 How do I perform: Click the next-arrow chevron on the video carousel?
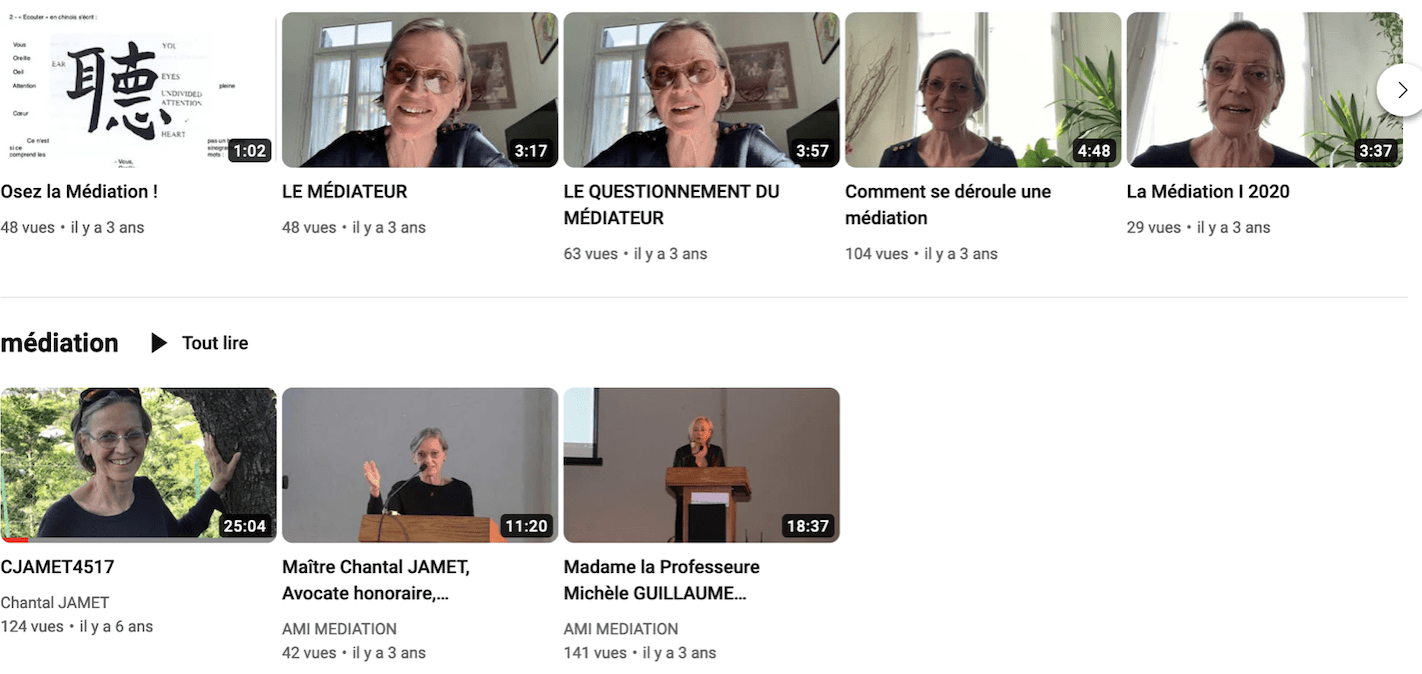click(1401, 90)
